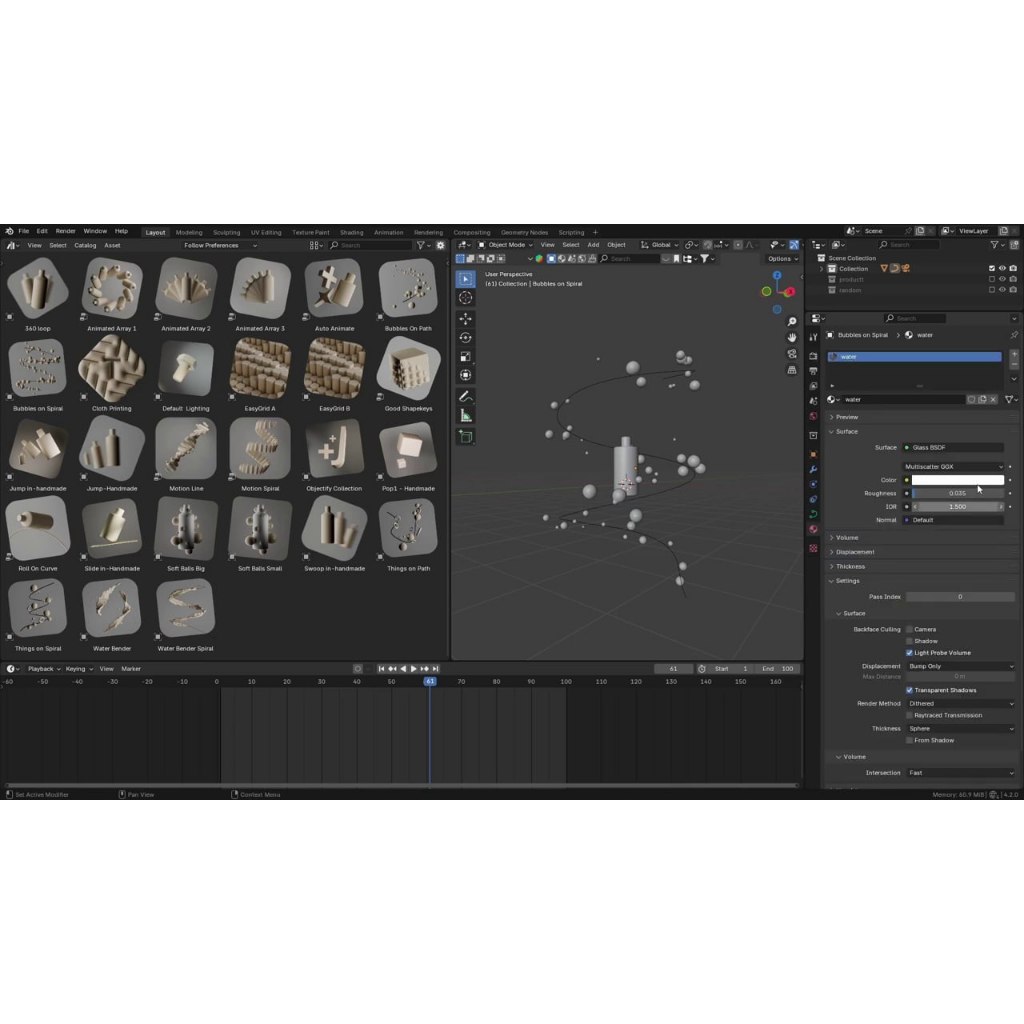1024x1024 pixels.
Task: Expand the Volume panel section
Action: pyautogui.click(x=847, y=538)
